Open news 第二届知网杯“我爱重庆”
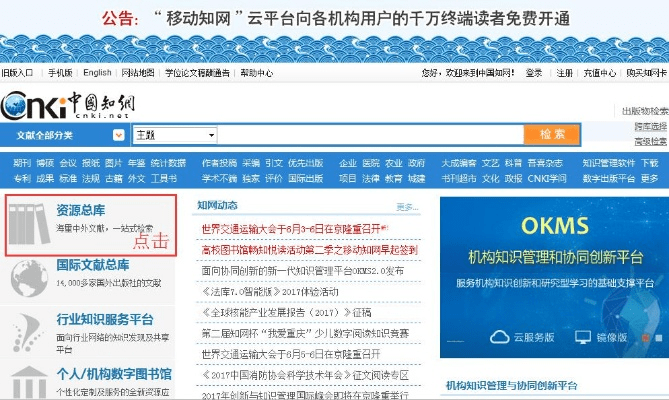The height and width of the screenshot is (400, 669). 305,333
